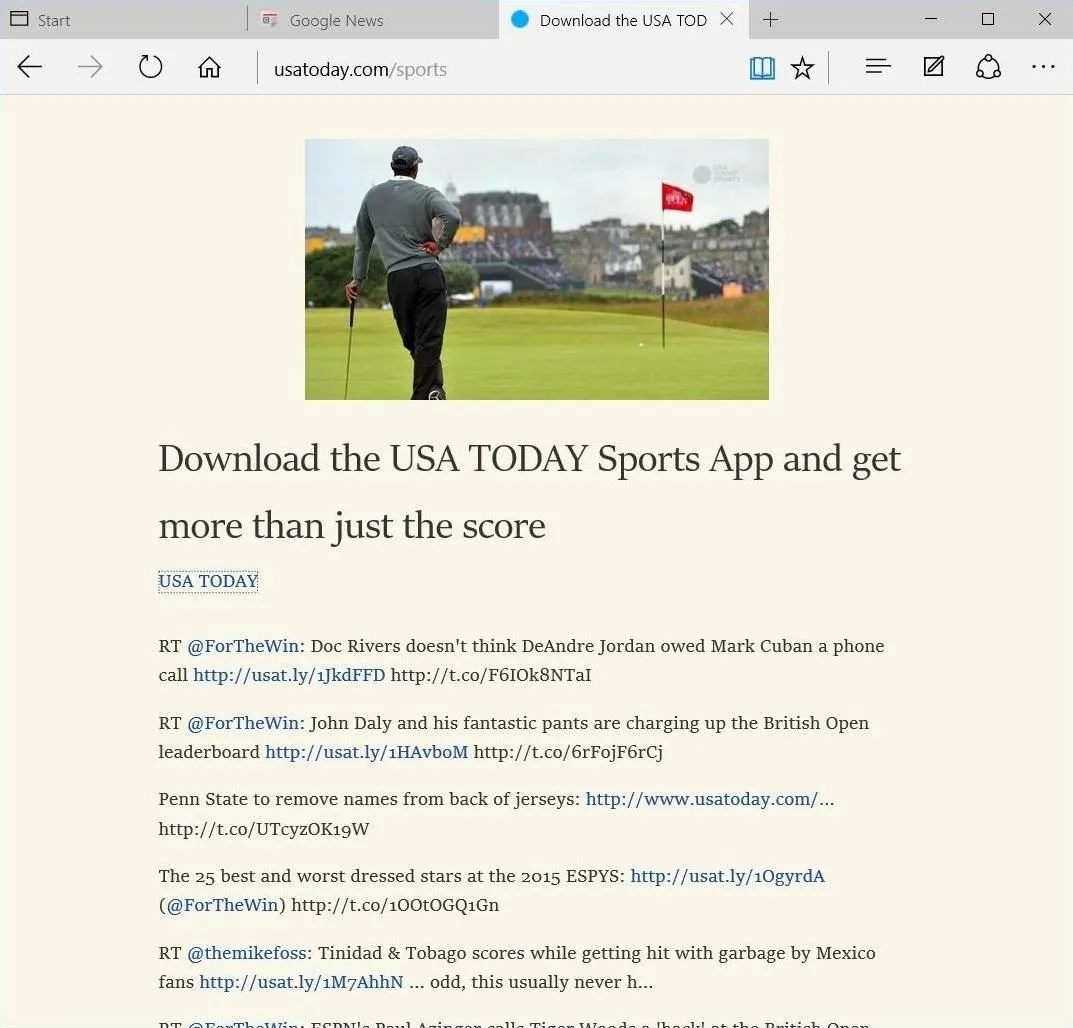Viewport: 1073px width, 1028px height.
Task: Click text http://t.co/F6IOk8NTaI
Action: pos(491,676)
